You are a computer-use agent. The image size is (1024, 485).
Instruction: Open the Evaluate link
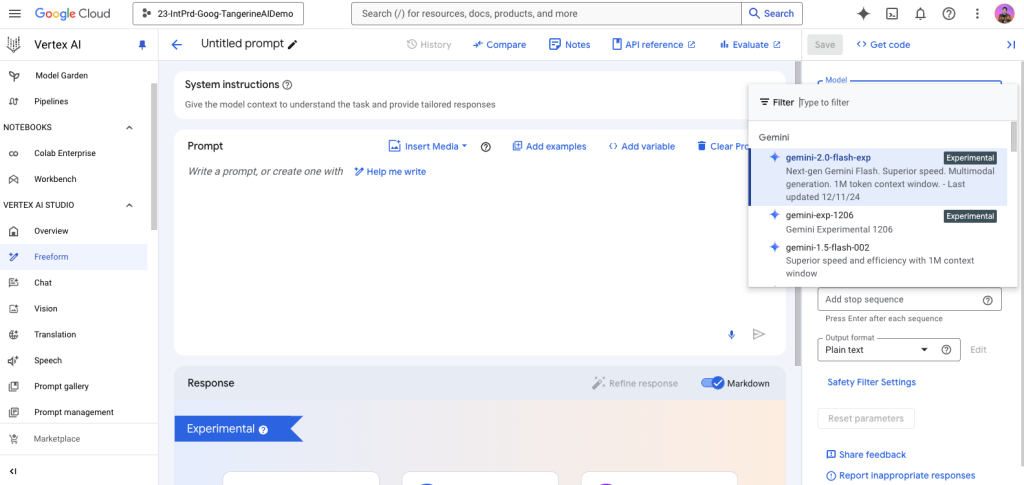750,44
